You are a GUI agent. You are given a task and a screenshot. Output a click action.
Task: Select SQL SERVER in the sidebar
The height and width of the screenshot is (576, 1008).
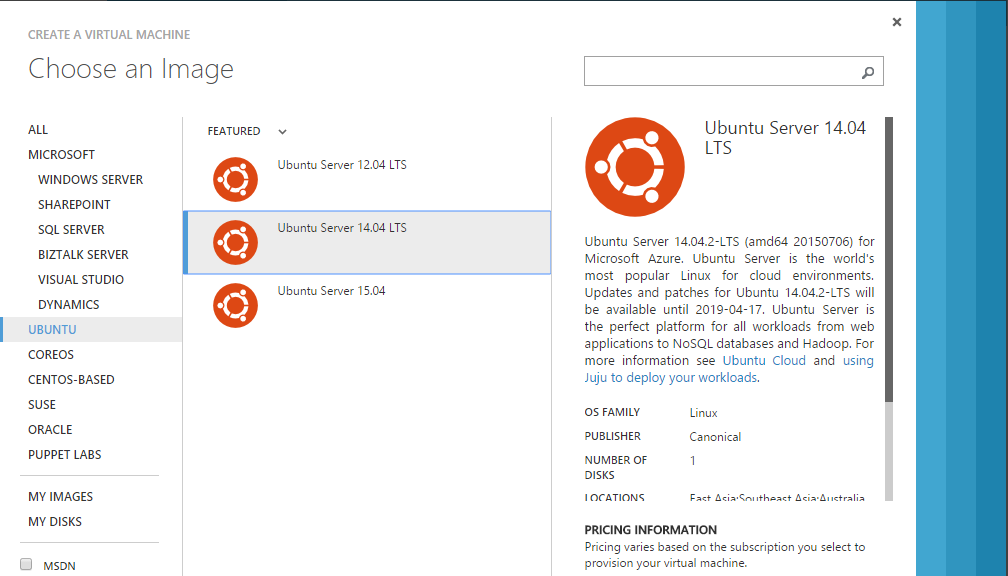tap(71, 230)
